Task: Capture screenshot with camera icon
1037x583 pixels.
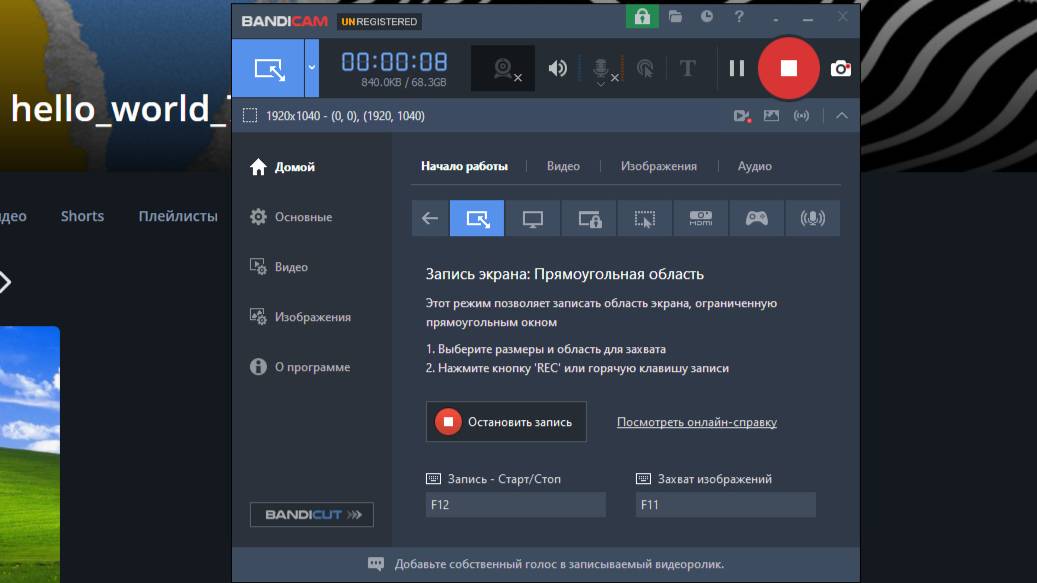Action: click(x=841, y=68)
